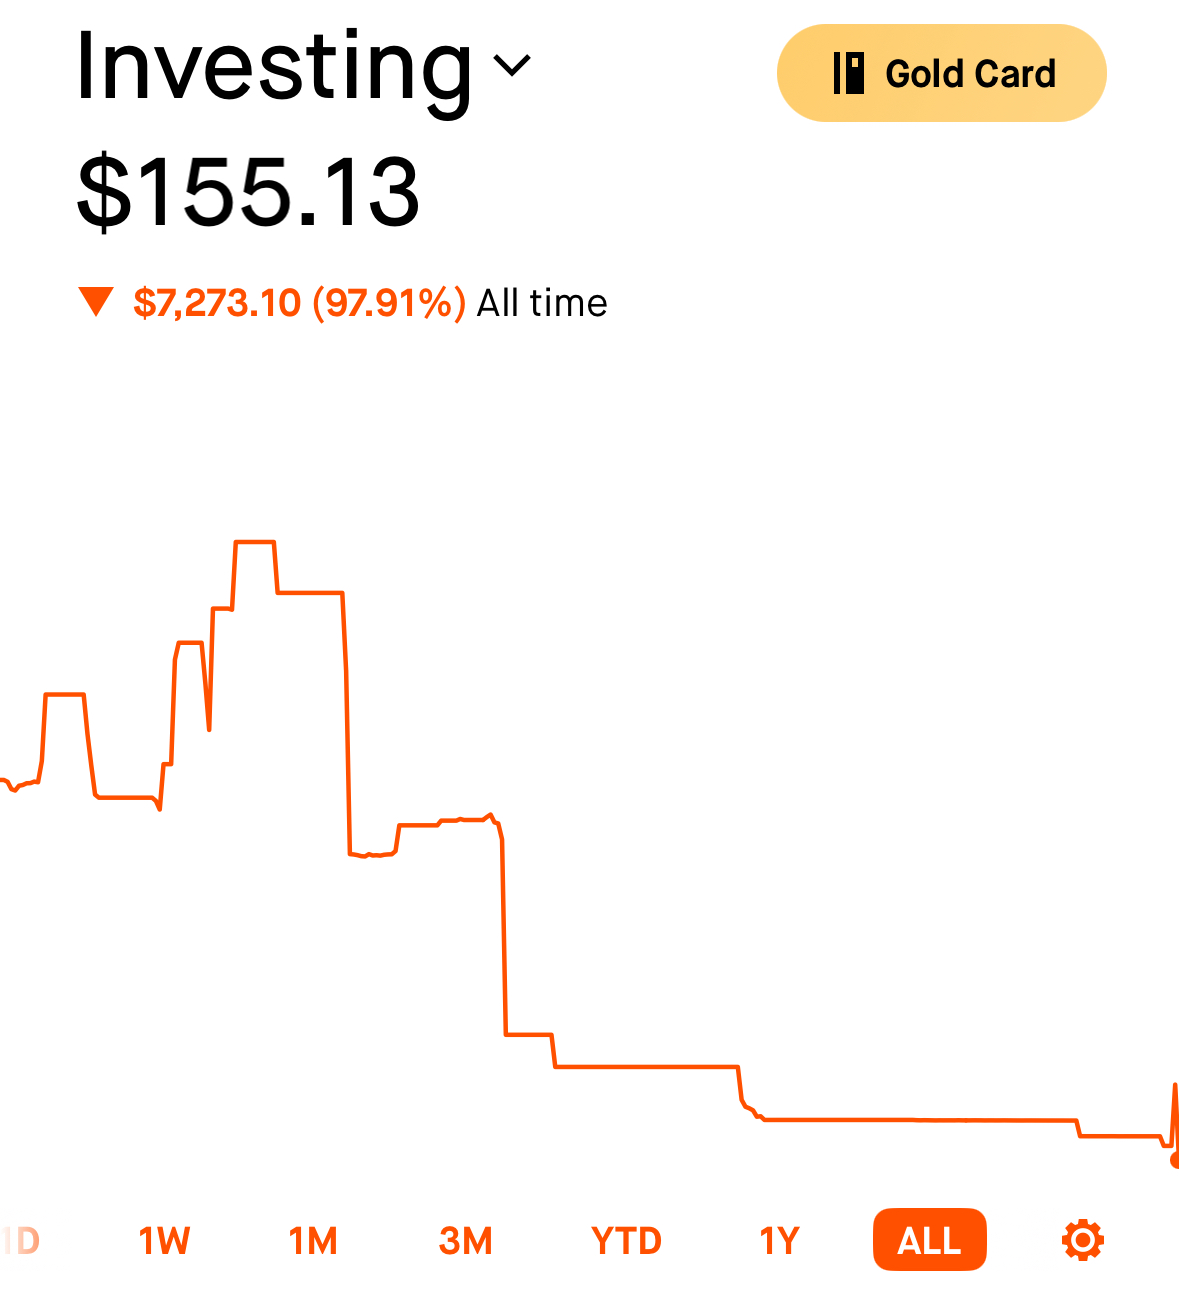Tap the $7,273.10 (97.91%) loss figure
Viewport: 1179px width, 1307px height.
(x=299, y=302)
